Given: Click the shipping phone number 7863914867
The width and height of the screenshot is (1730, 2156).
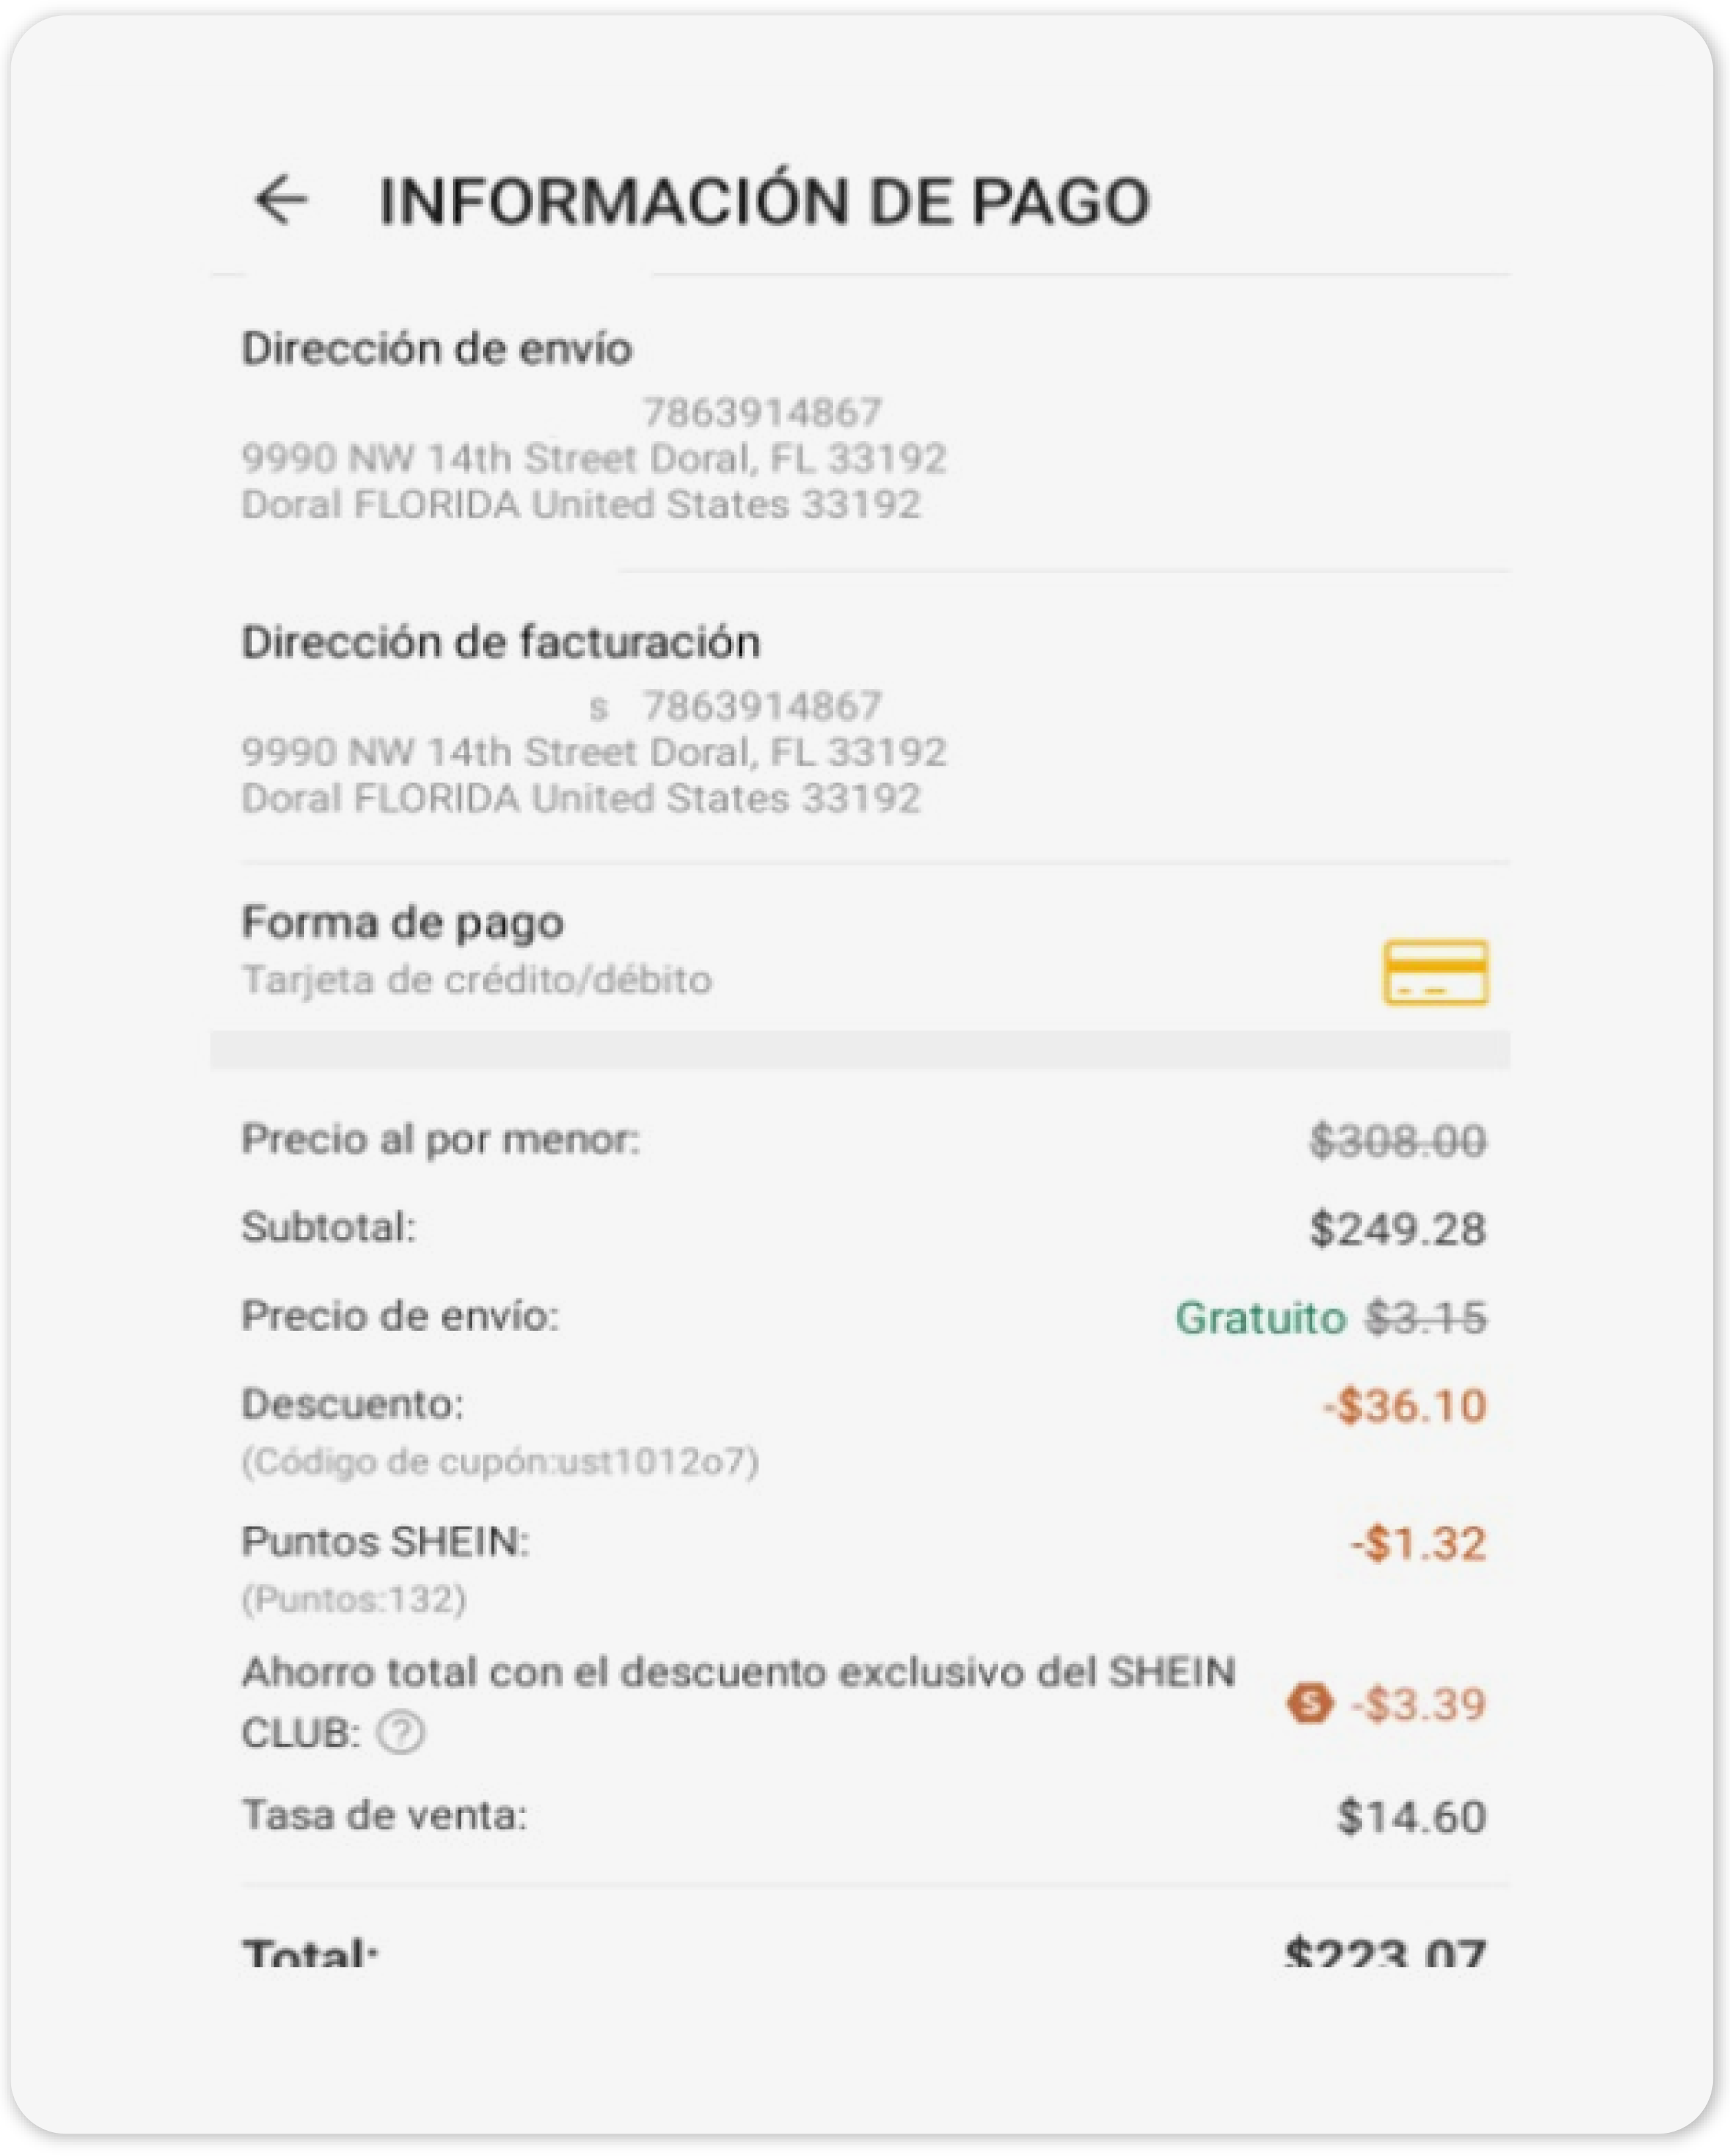Looking at the screenshot, I should click(762, 412).
